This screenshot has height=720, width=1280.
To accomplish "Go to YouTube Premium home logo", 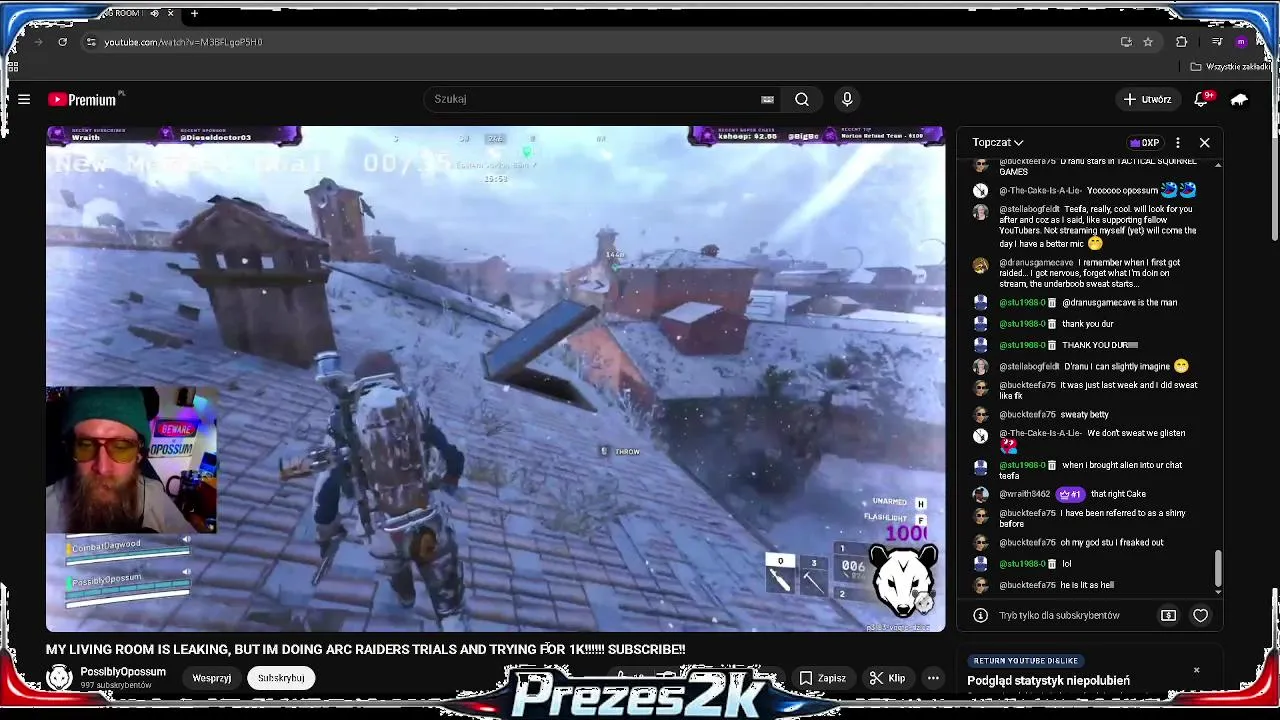I will (x=84, y=99).
